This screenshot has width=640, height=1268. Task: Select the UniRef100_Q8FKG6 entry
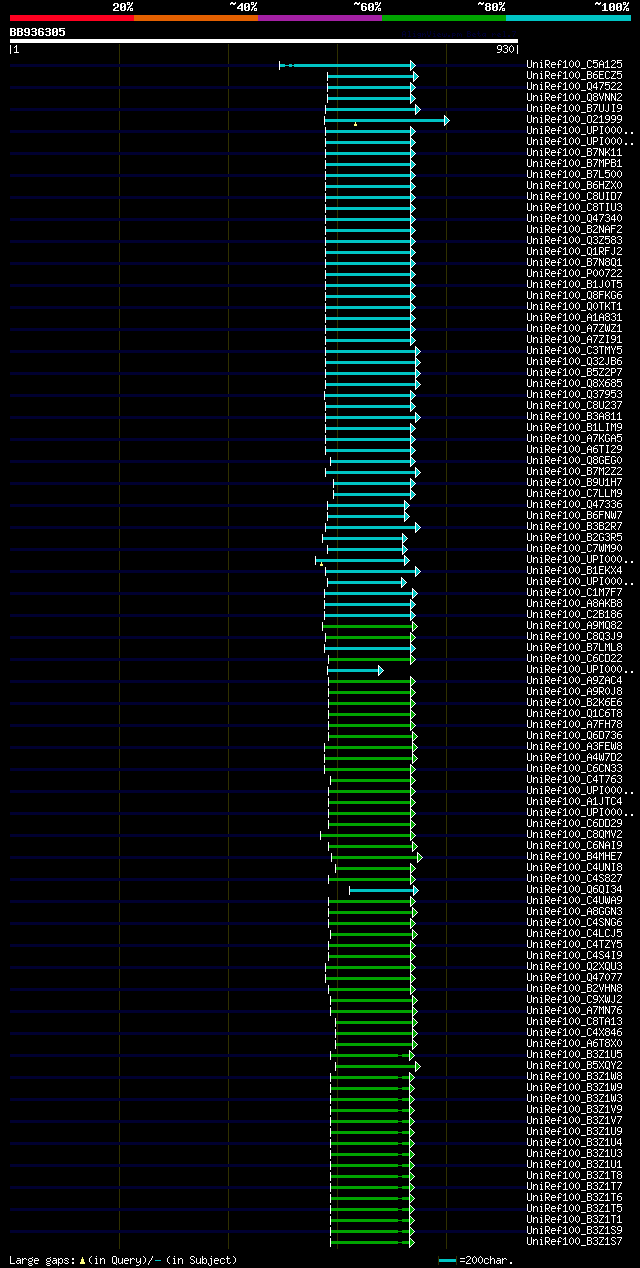point(574,295)
